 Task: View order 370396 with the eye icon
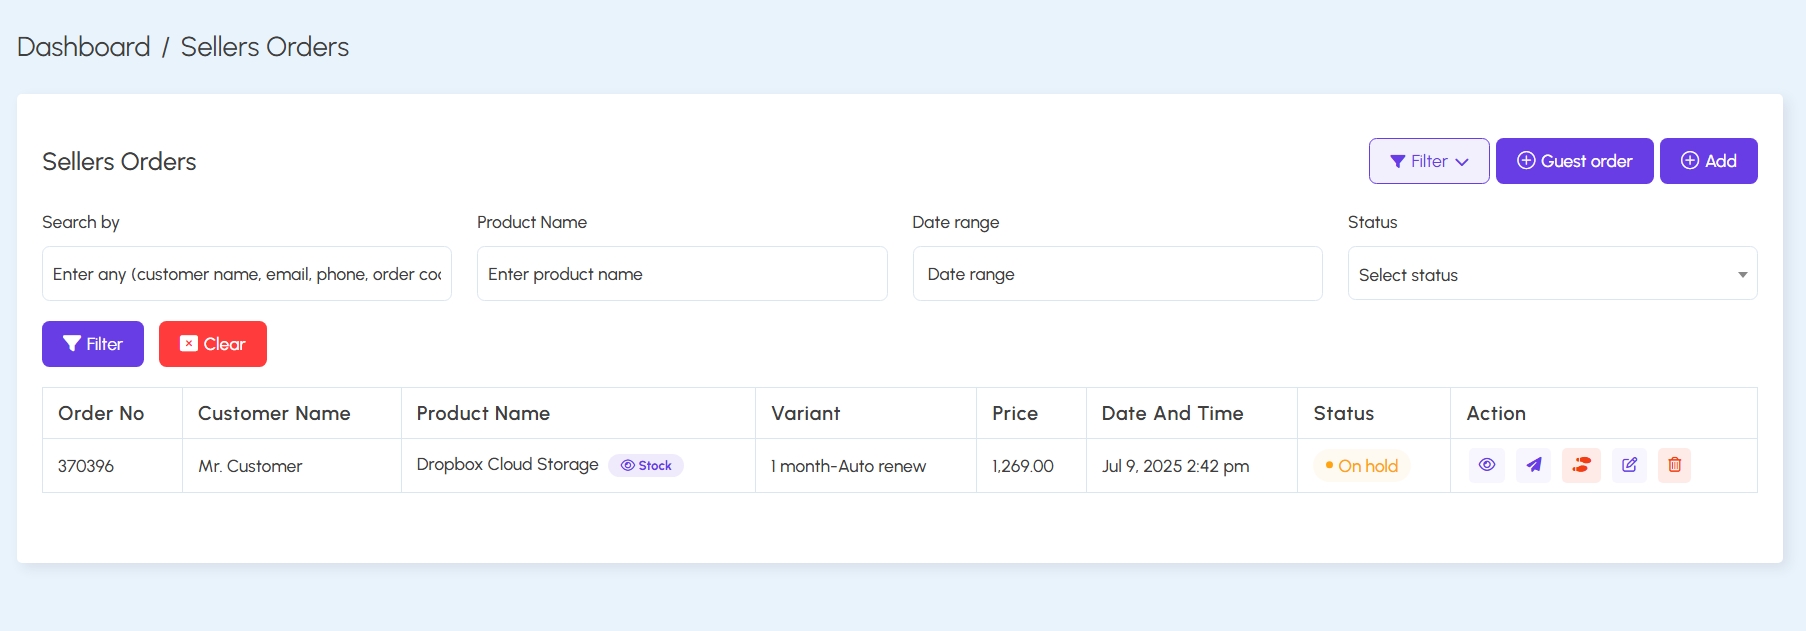pos(1486,465)
